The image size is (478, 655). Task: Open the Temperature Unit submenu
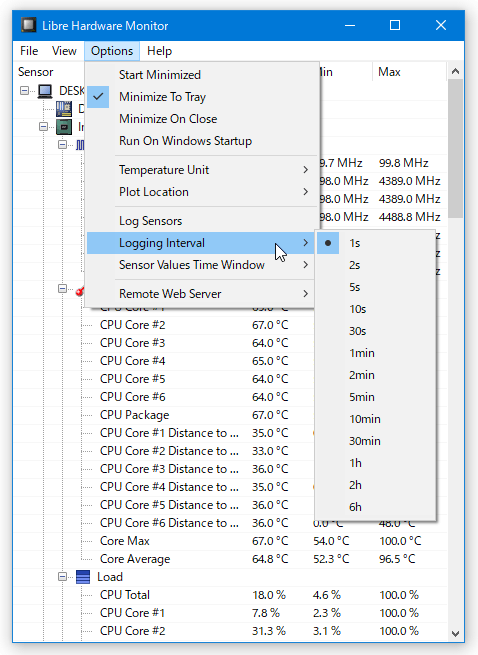click(x=201, y=170)
